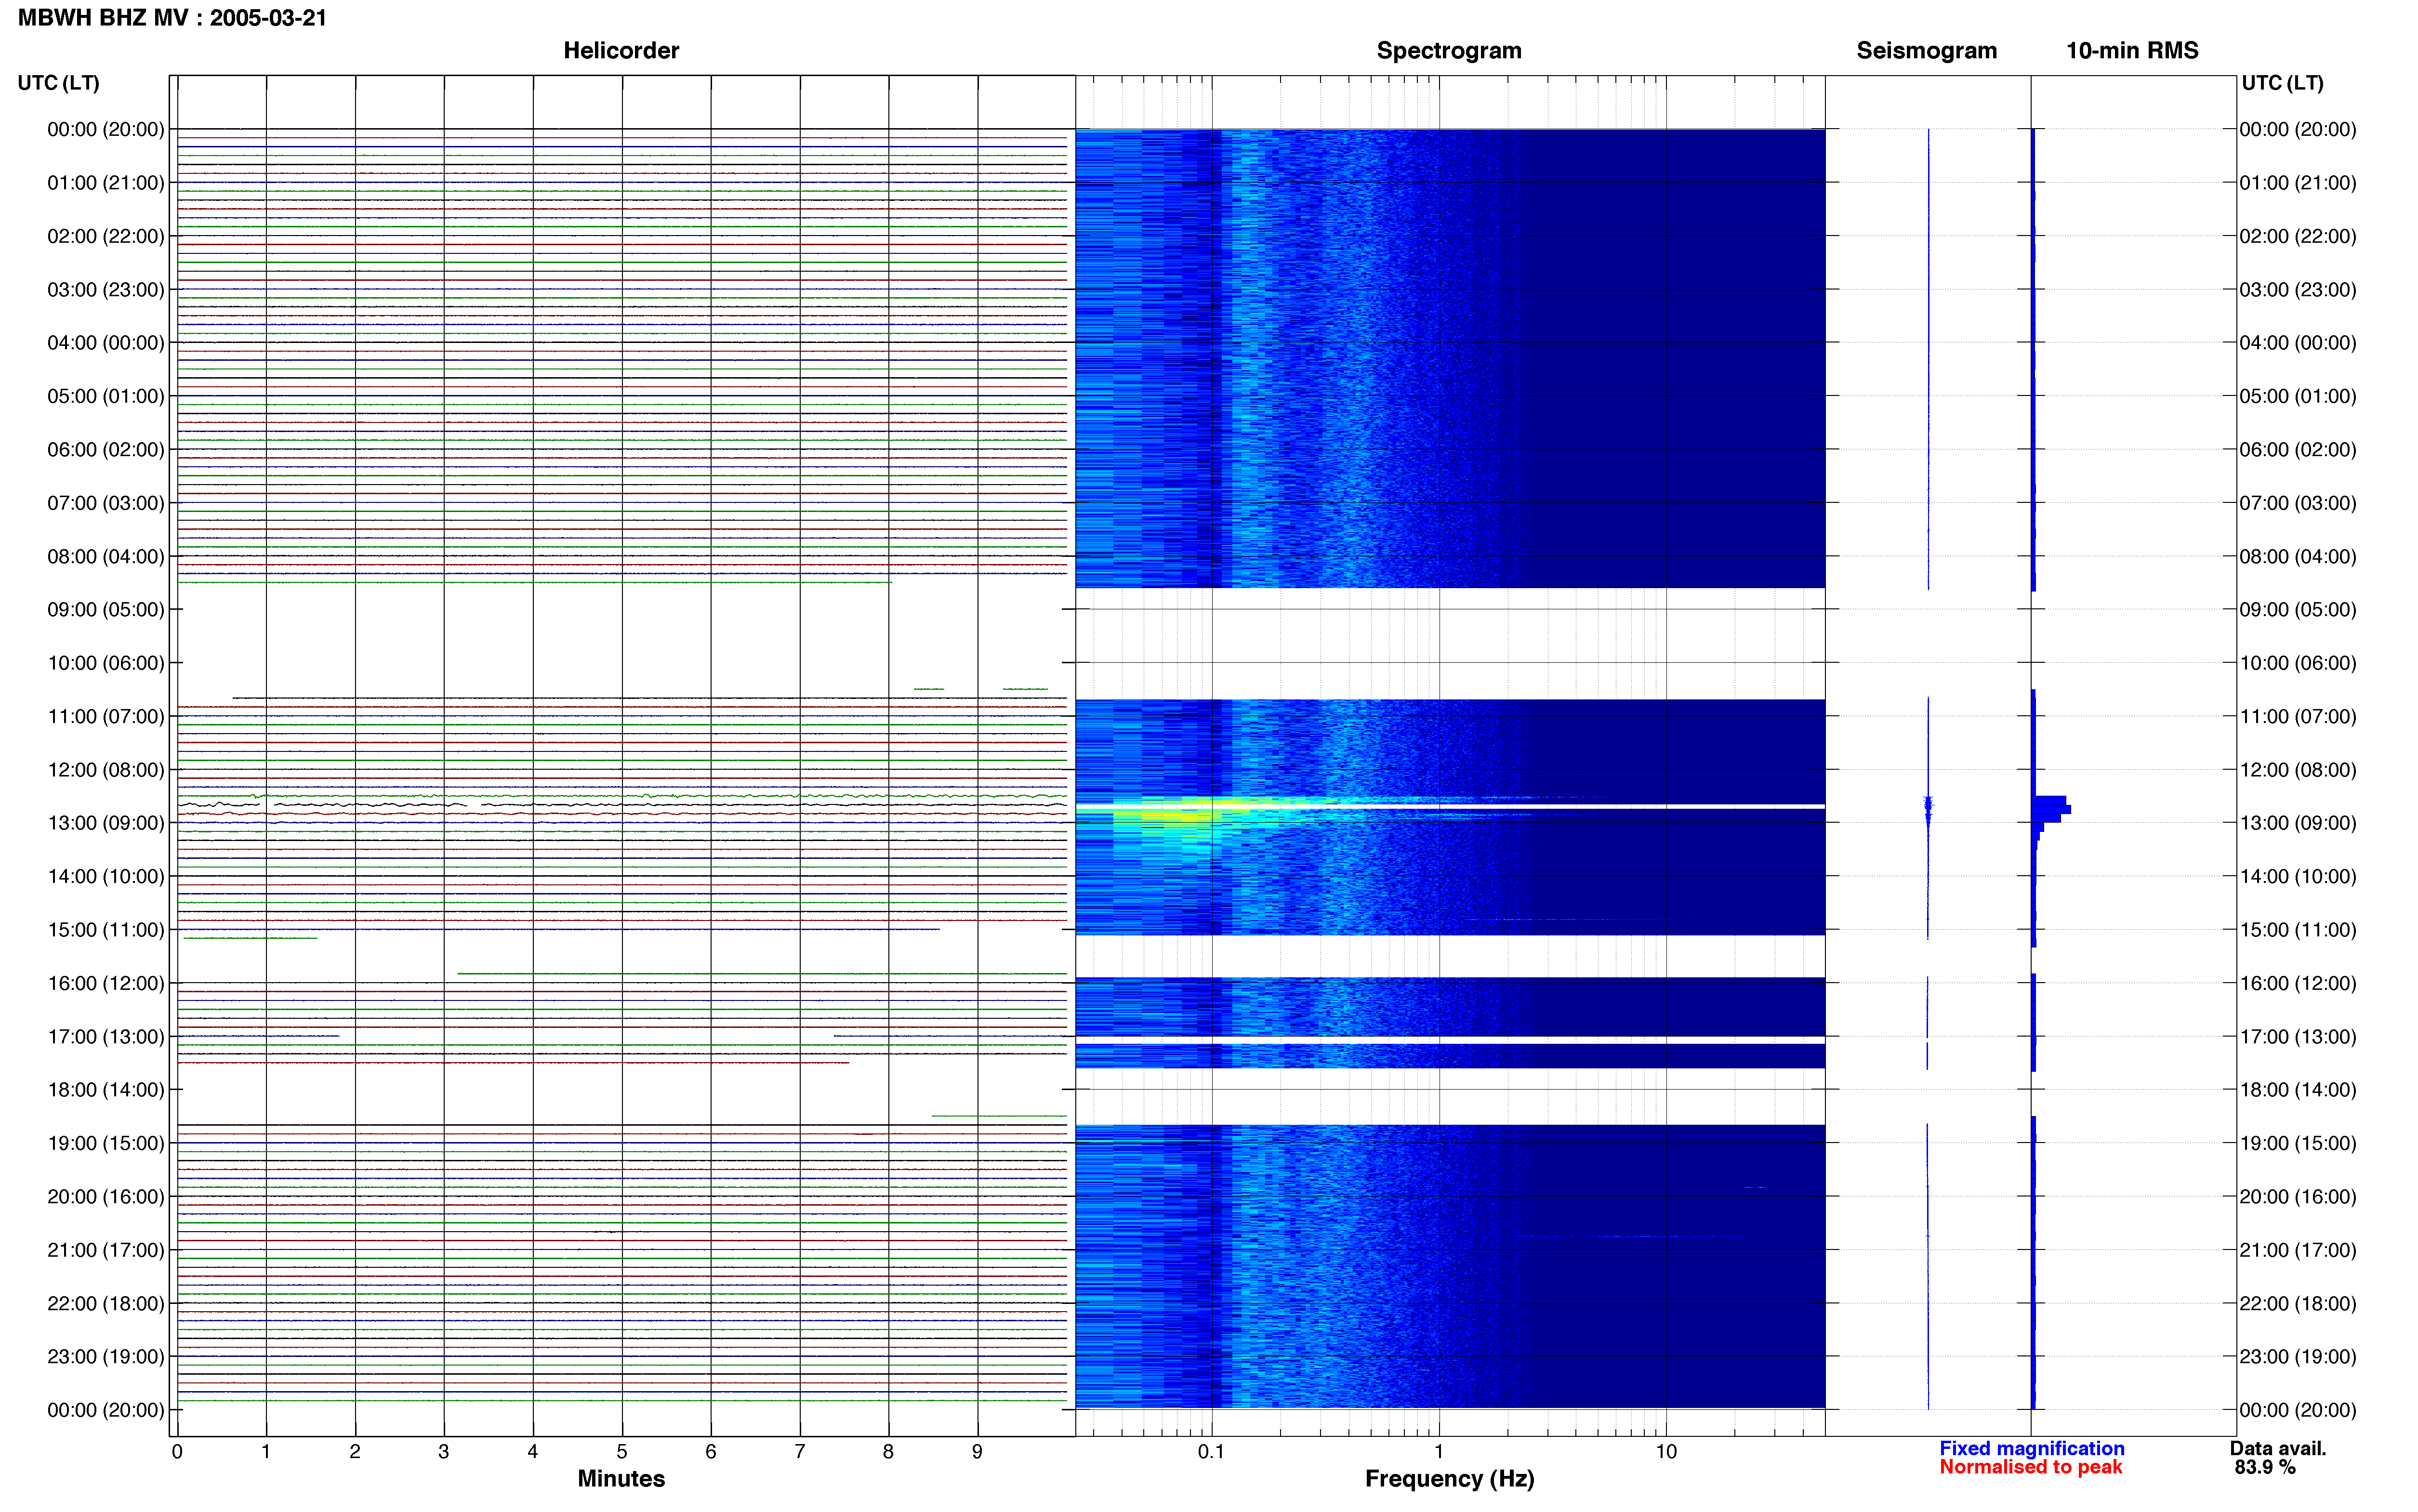Click the spectrogram data gap at 09:00
The image size is (2418, 1512).
point(1450,643)
